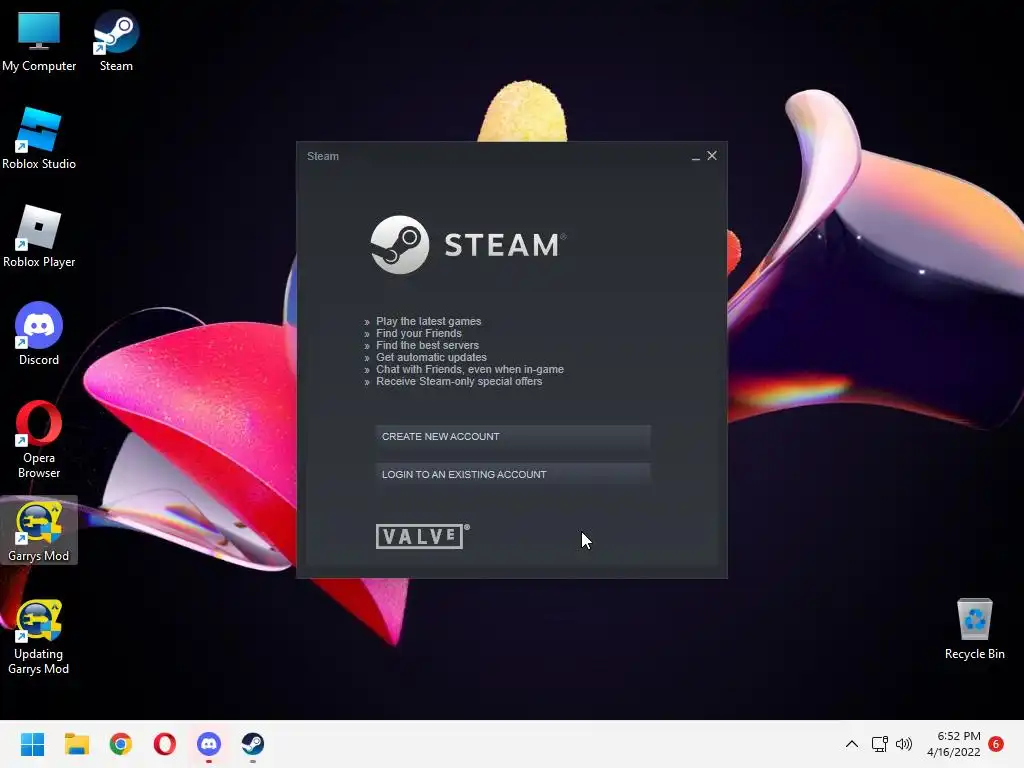Click the Steam taskbar icon

(253, 744)
